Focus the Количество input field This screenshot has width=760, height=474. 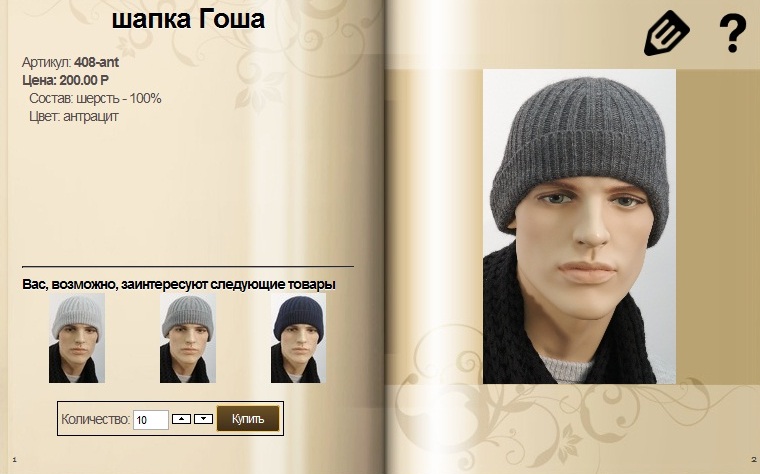151,420
